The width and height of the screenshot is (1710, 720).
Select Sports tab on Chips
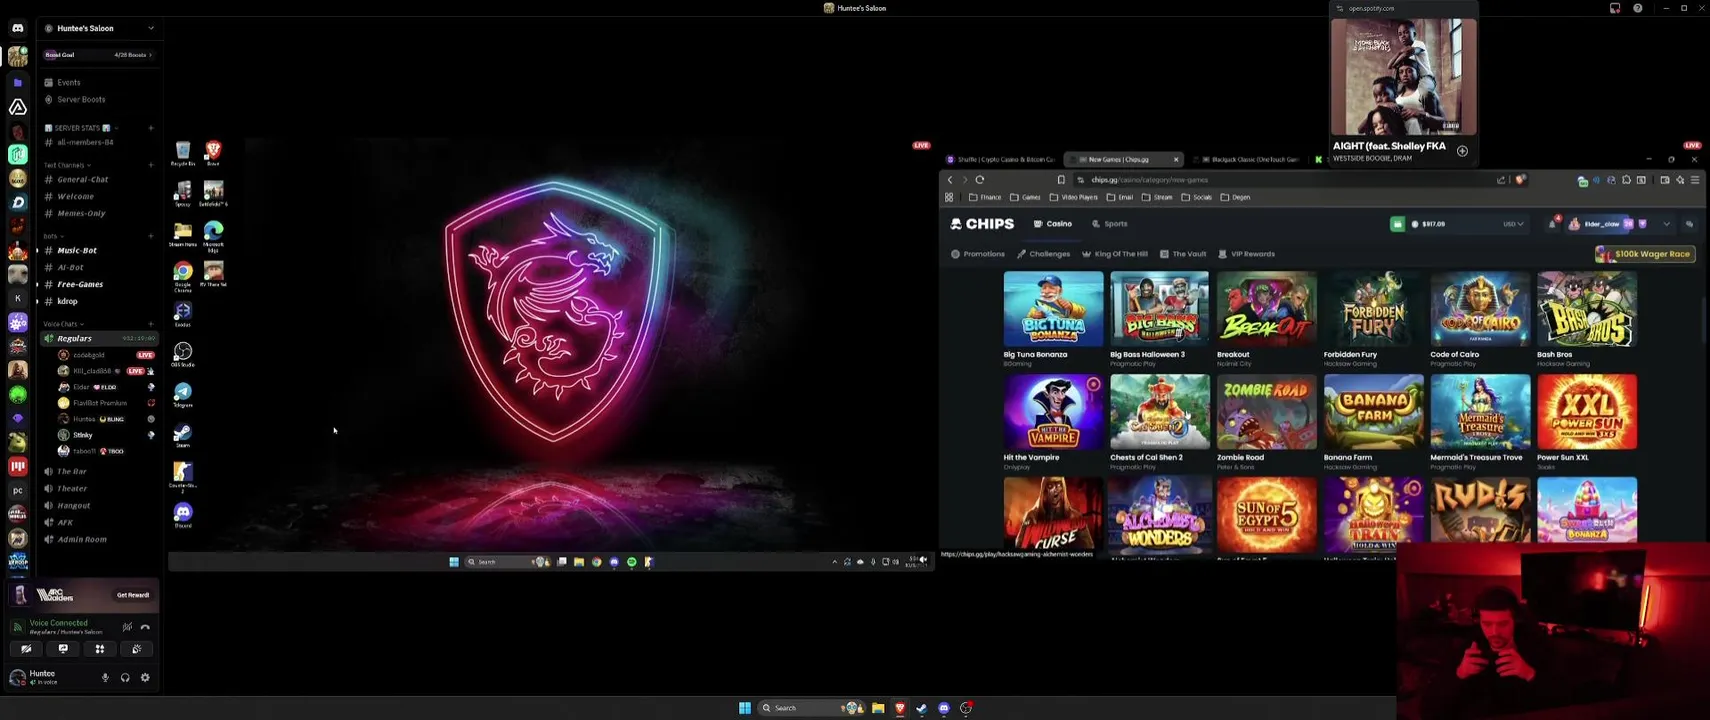coord(1110,224)
